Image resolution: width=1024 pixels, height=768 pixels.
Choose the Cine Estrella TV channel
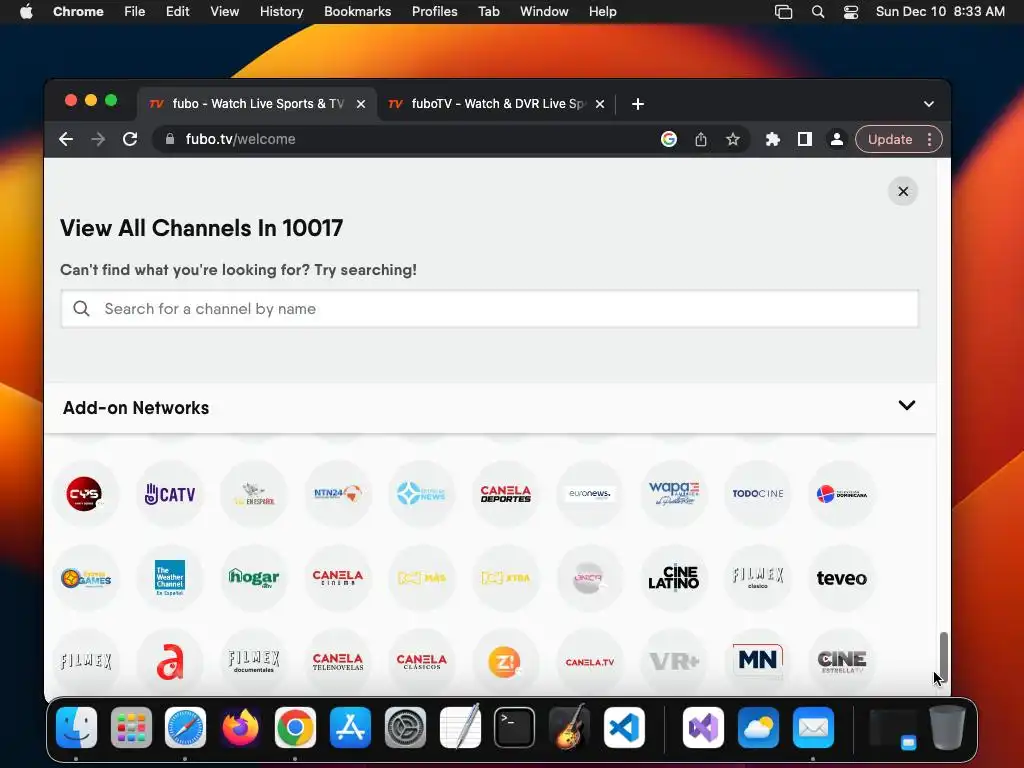point(841,662)
